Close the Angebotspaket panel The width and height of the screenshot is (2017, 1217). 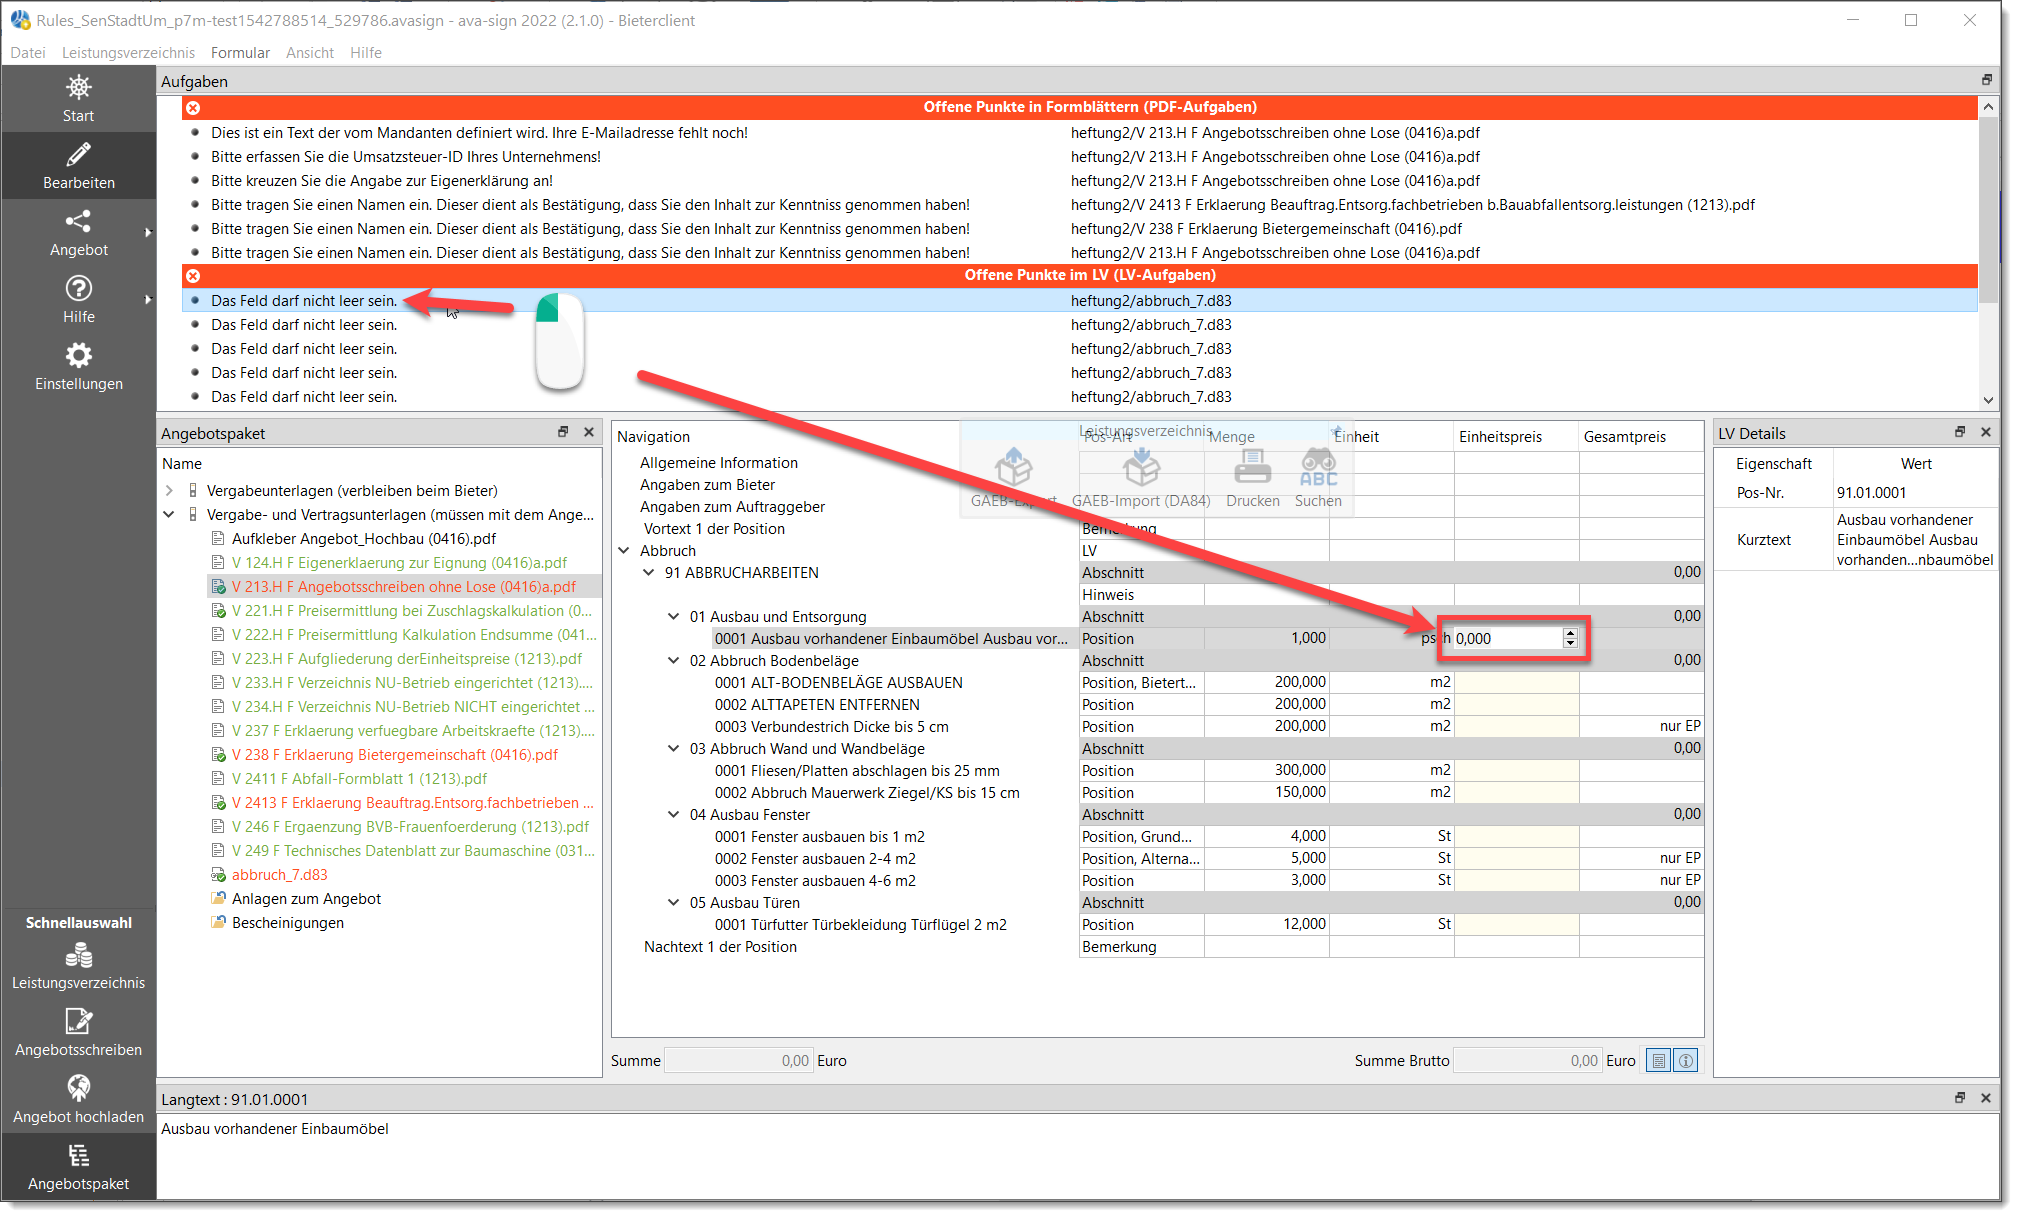(x=589, y=432)
